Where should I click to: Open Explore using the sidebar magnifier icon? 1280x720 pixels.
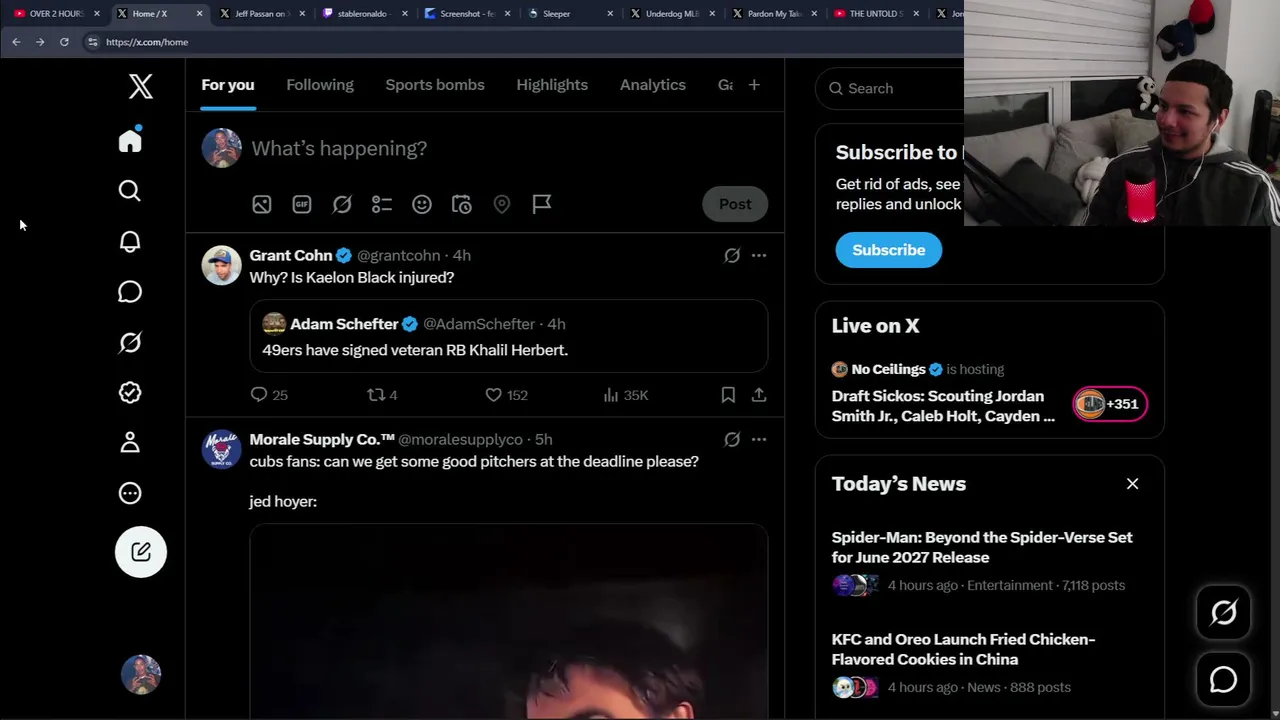coord(130,191)
